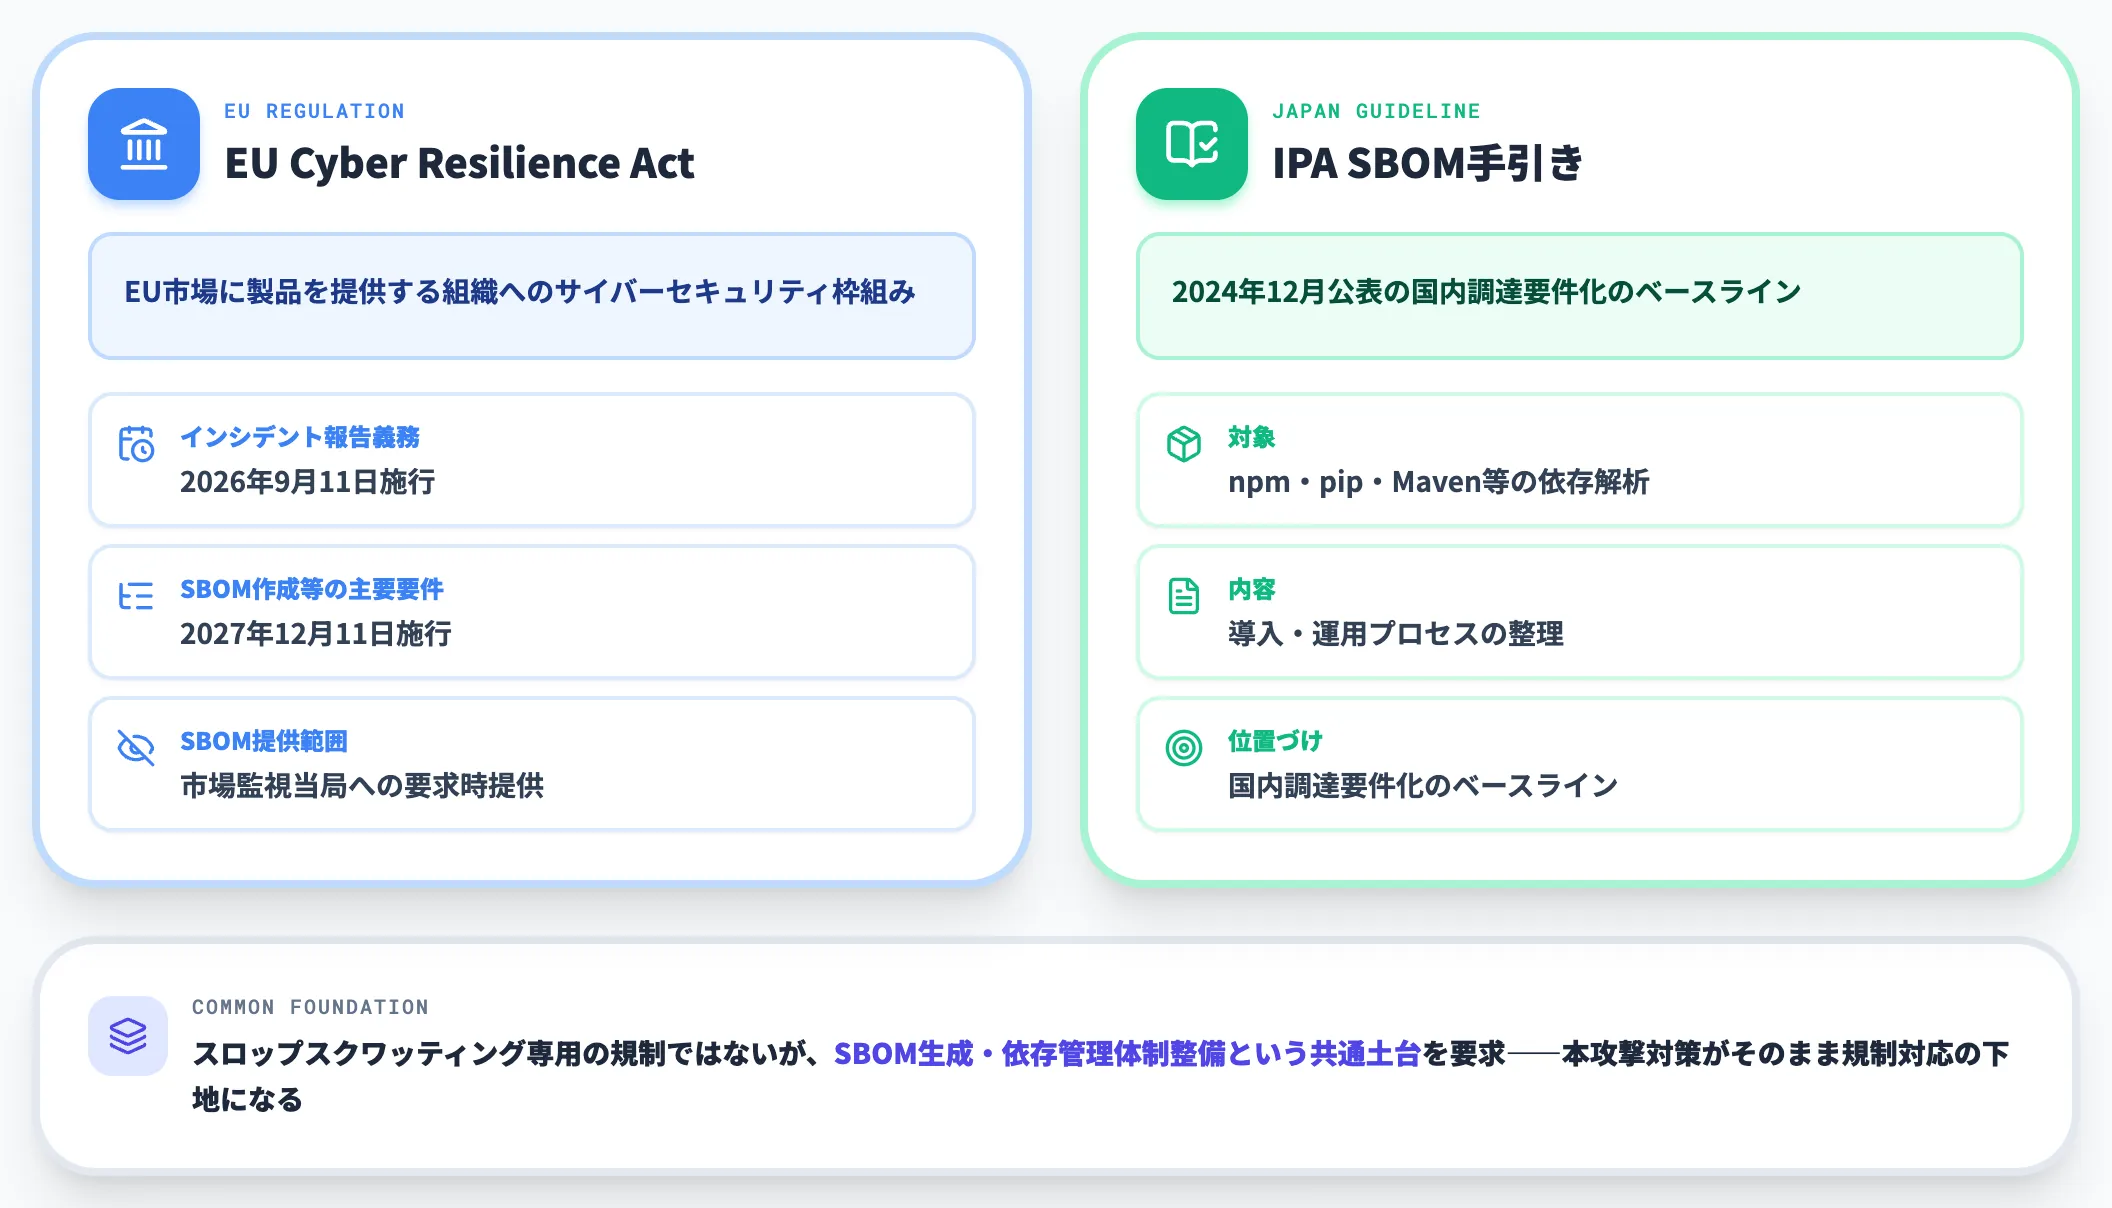Click the 対象 label
Viewport: 2112px width, 1208px height.
click(1252, 437)
